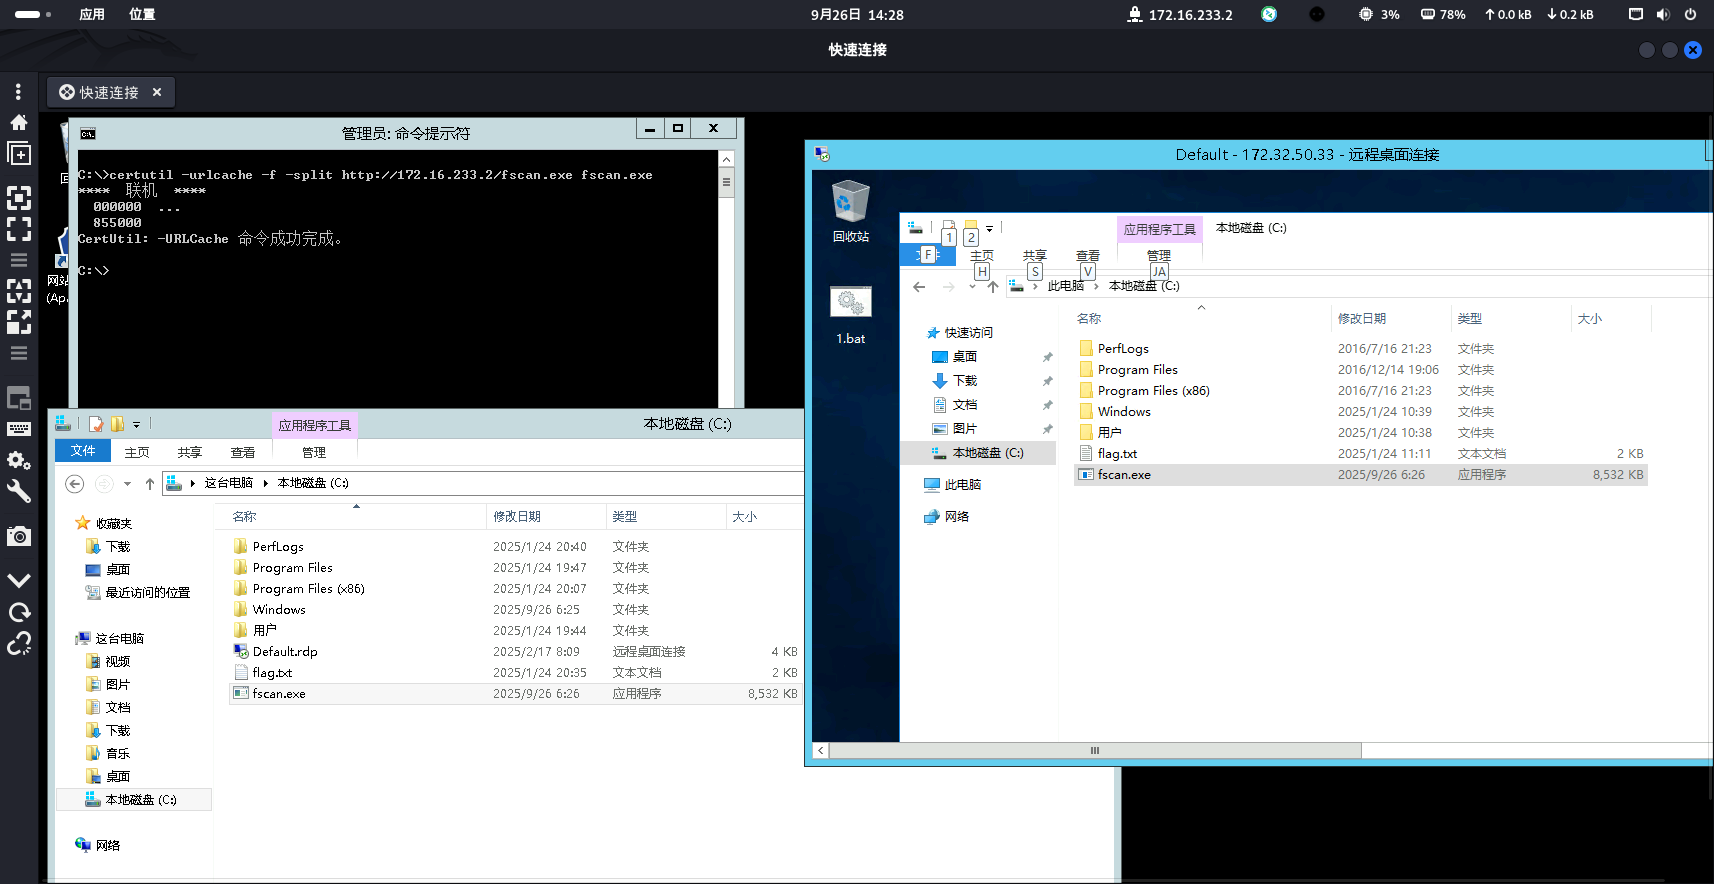Open Remmina preferences gears icon
Viewport: 1714px width, 884px height.
coord(18,460)
